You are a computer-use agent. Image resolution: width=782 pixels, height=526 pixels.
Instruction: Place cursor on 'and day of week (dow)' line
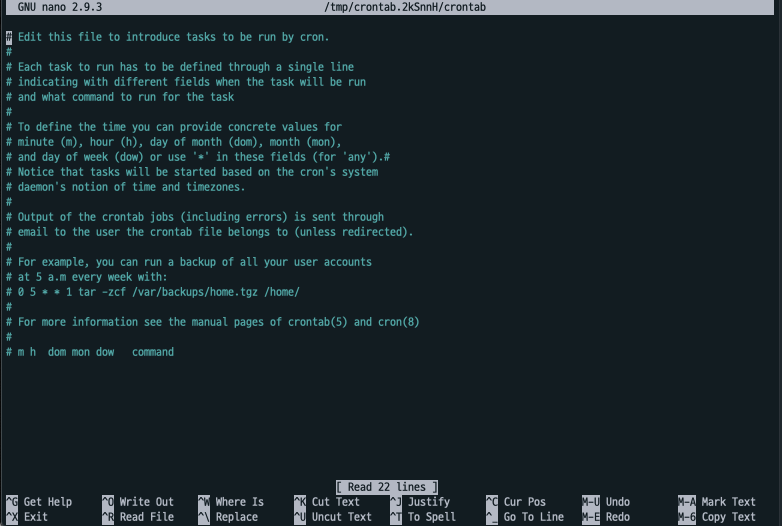(198, 157)
